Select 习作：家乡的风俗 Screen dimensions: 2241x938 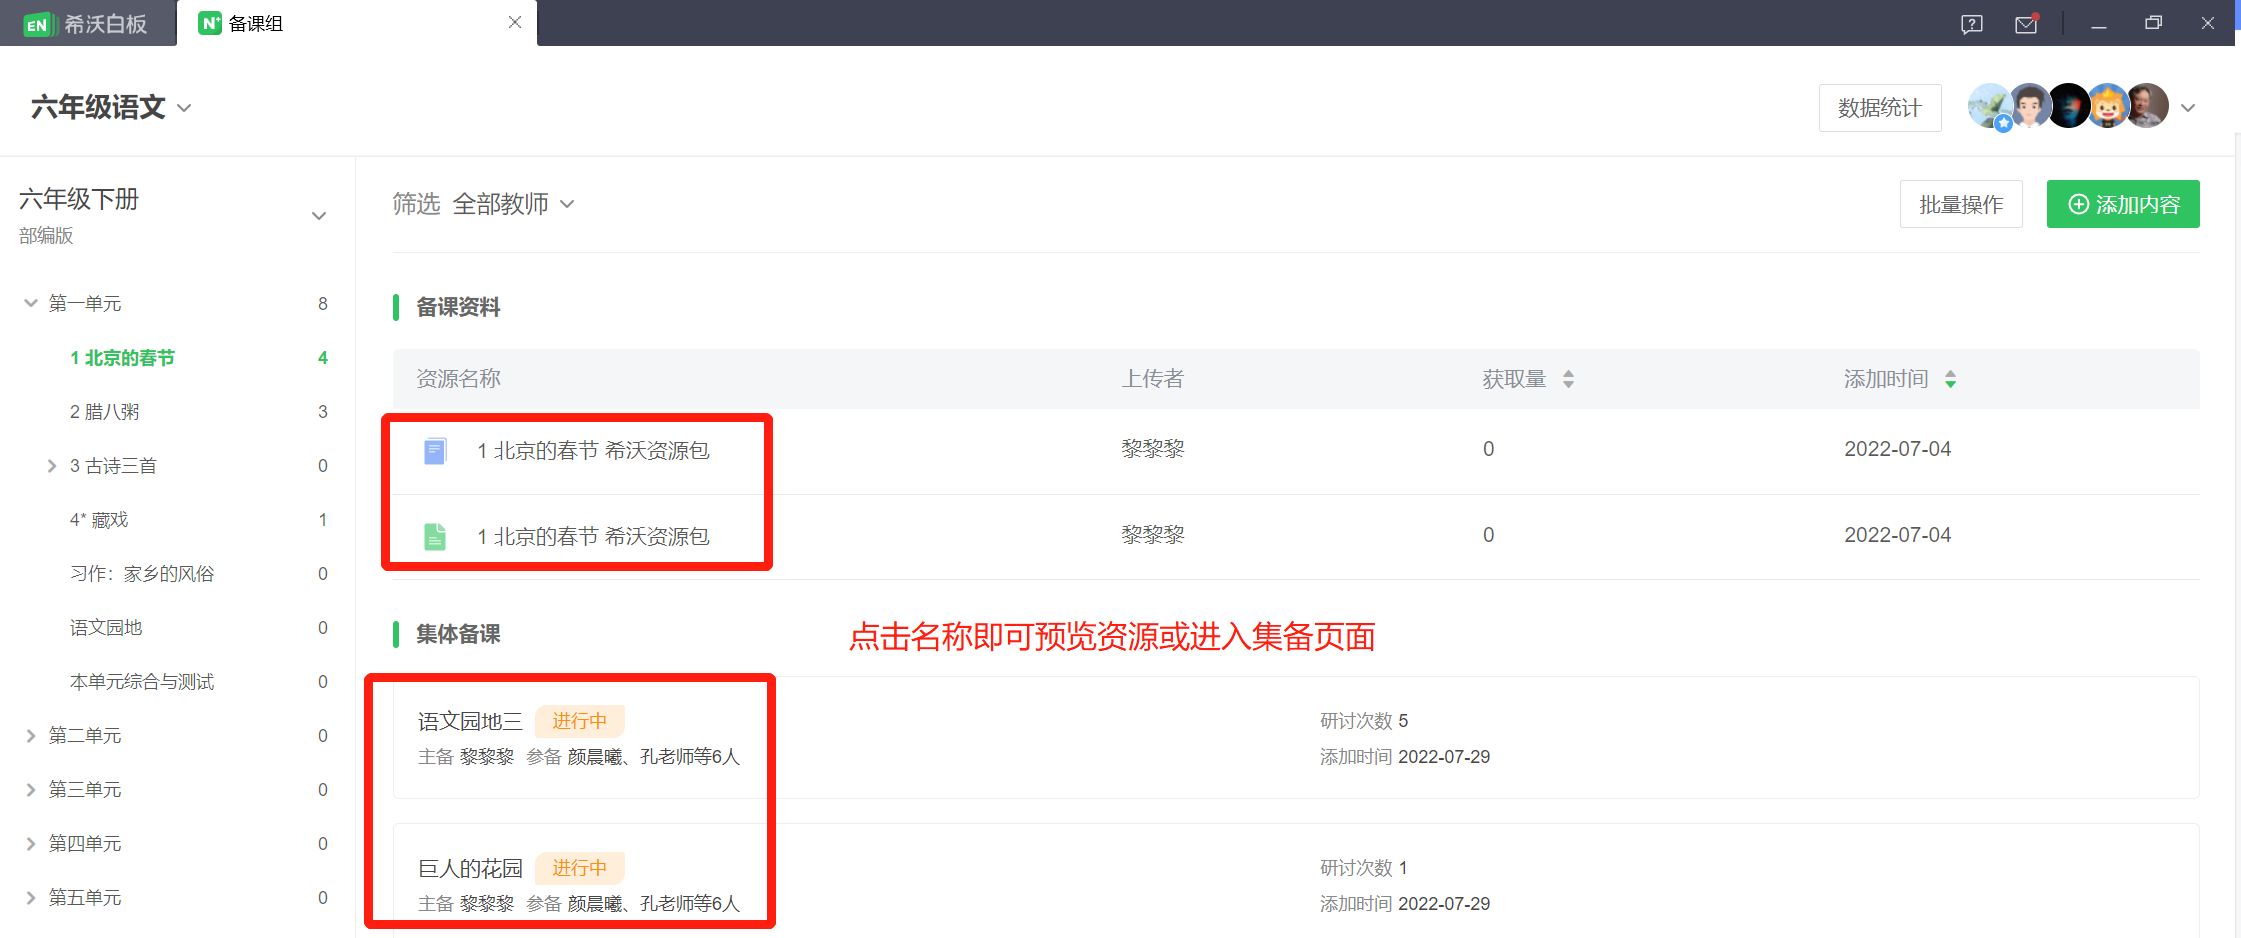pyautogui.click(x=142, y=574)
